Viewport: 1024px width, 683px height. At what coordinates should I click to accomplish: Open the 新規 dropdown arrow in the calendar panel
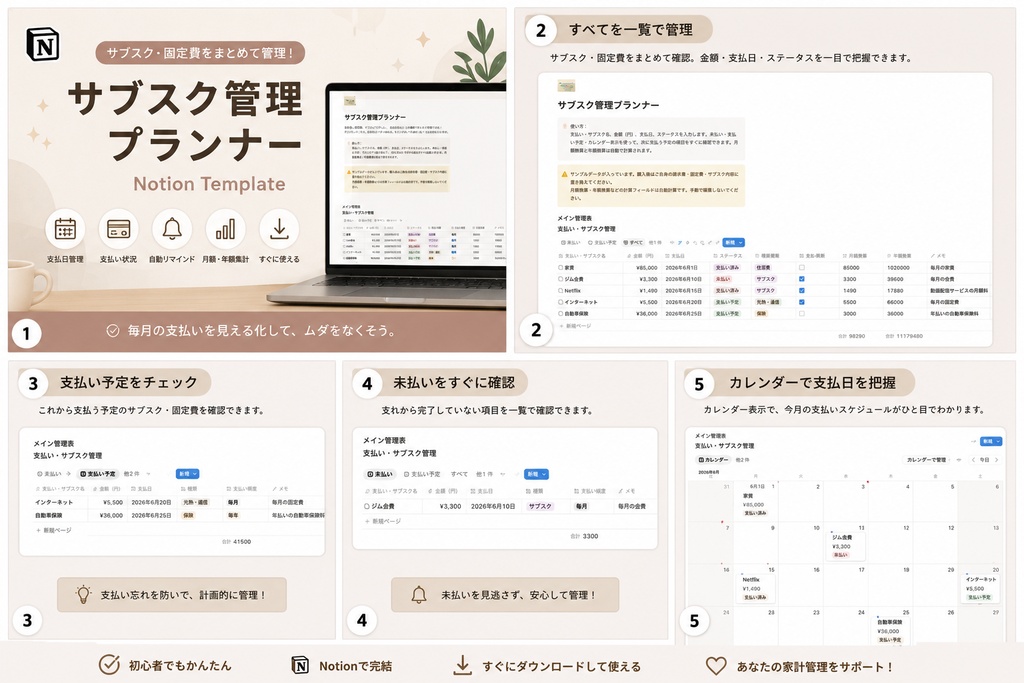pos(999,441)
